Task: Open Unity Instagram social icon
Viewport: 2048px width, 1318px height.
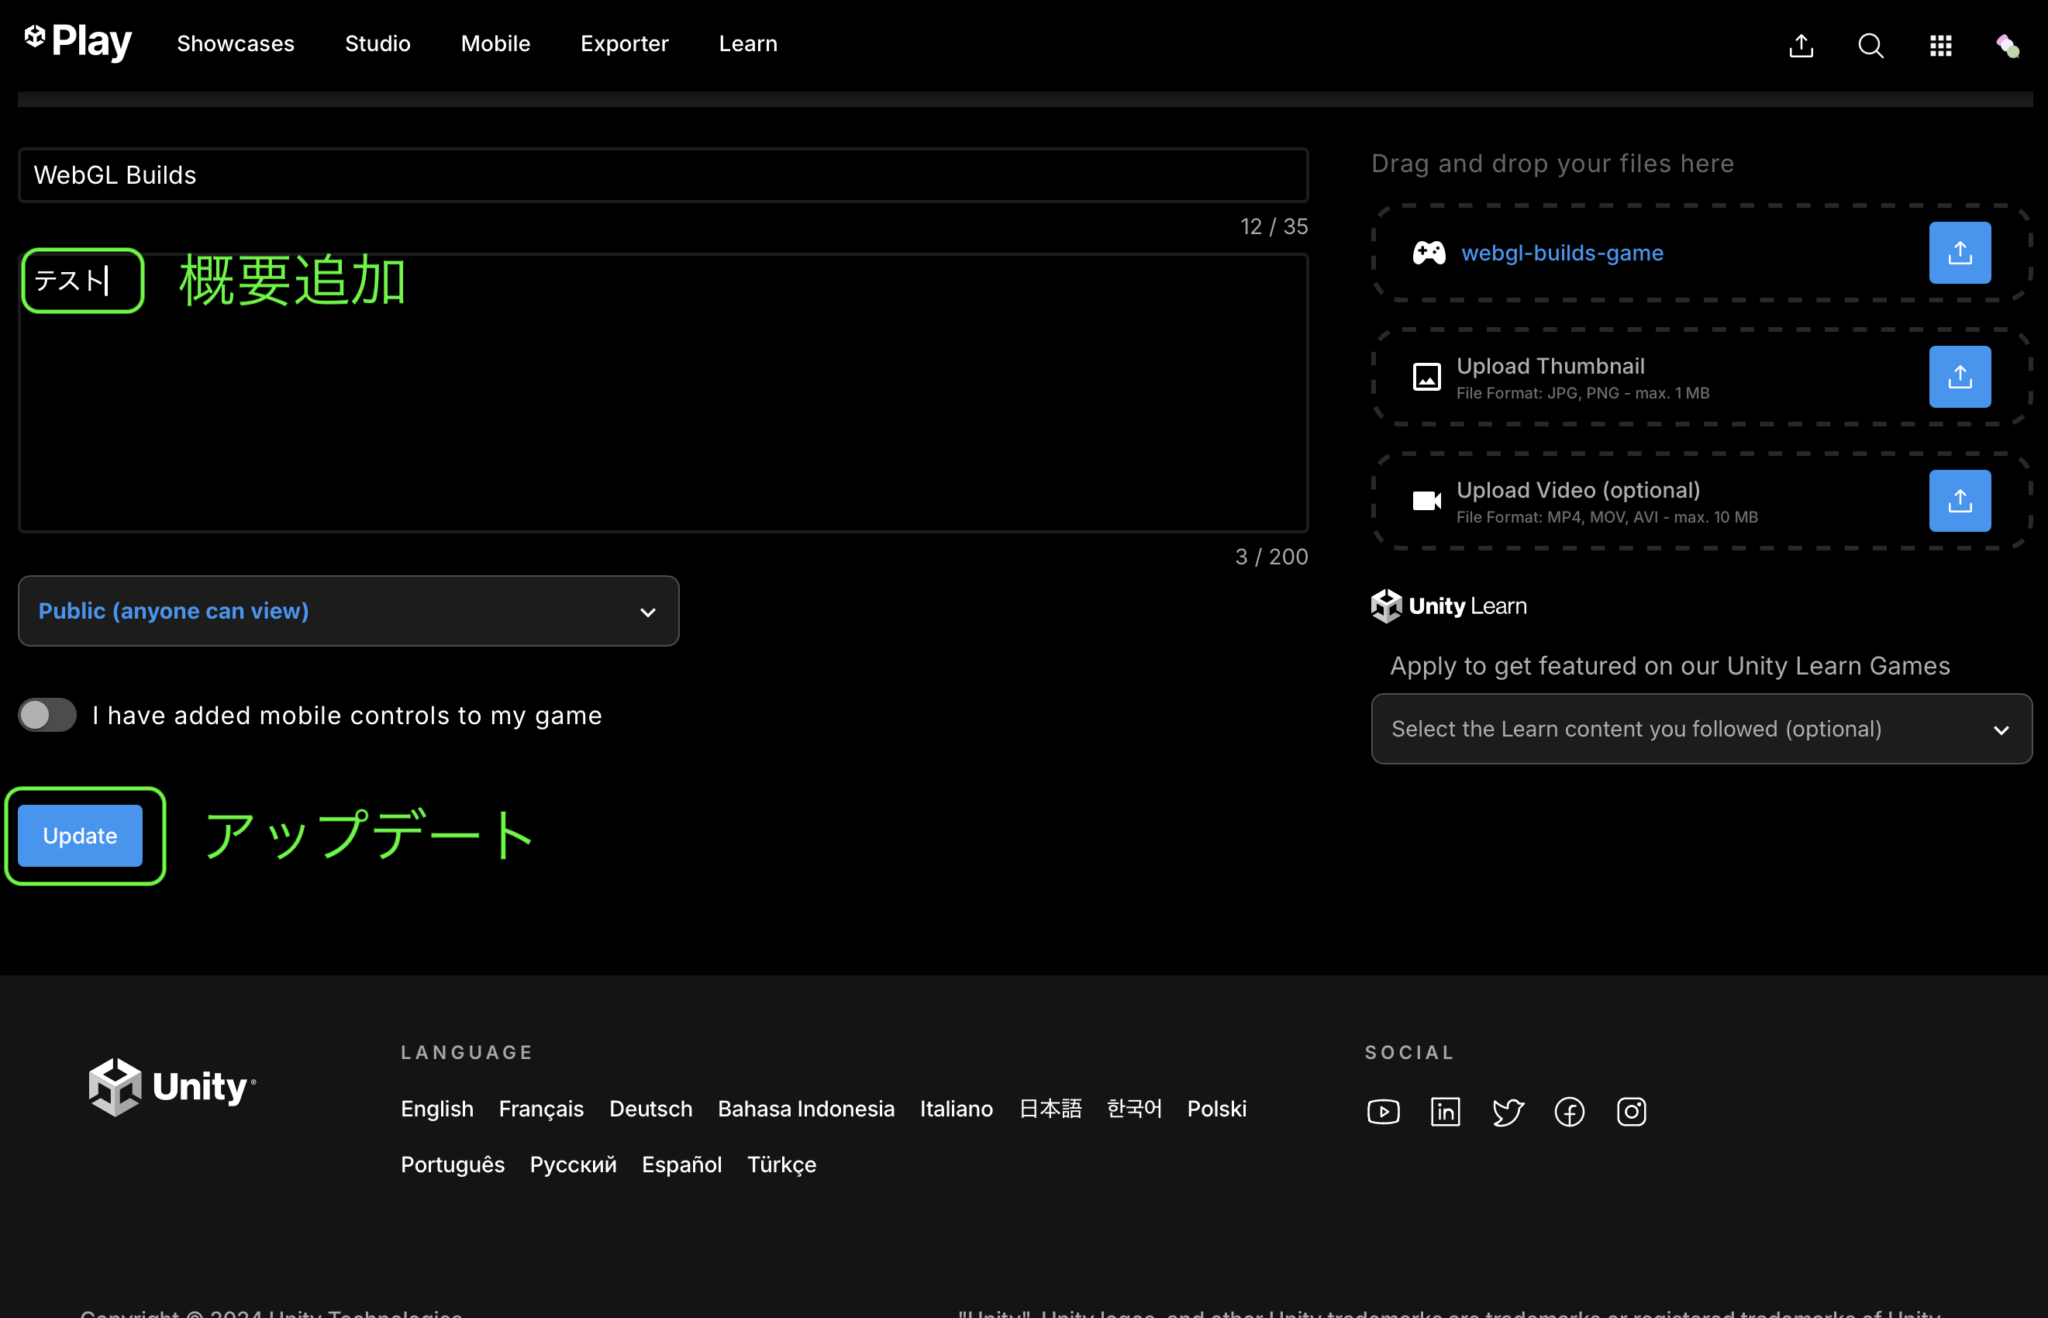Action: point(1631,1111)
